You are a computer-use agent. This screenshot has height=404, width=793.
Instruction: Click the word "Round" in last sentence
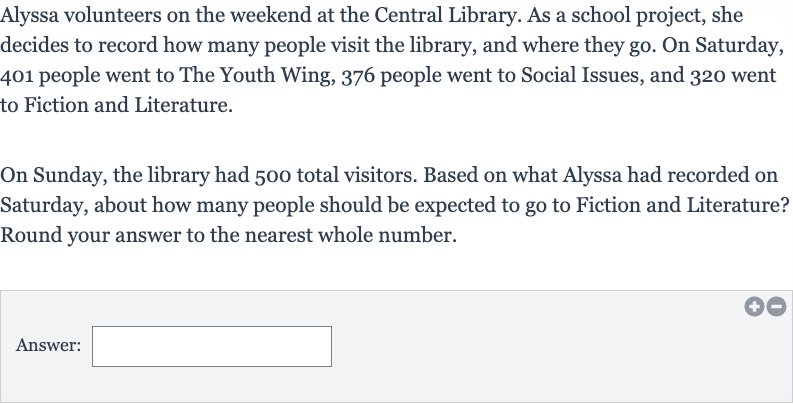(x=31, y=236)
